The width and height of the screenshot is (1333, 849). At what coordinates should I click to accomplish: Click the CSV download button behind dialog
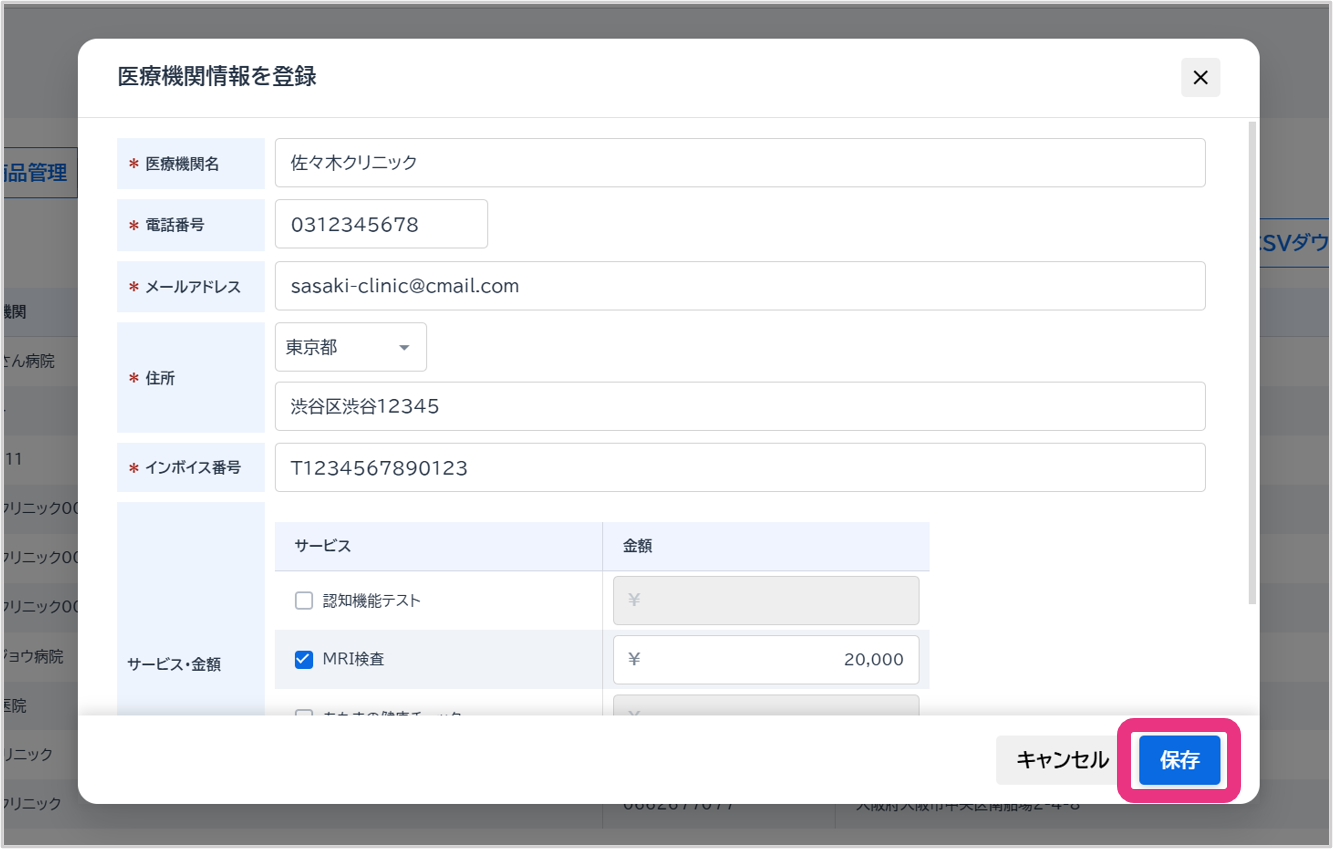click(x=1294, y=243)
